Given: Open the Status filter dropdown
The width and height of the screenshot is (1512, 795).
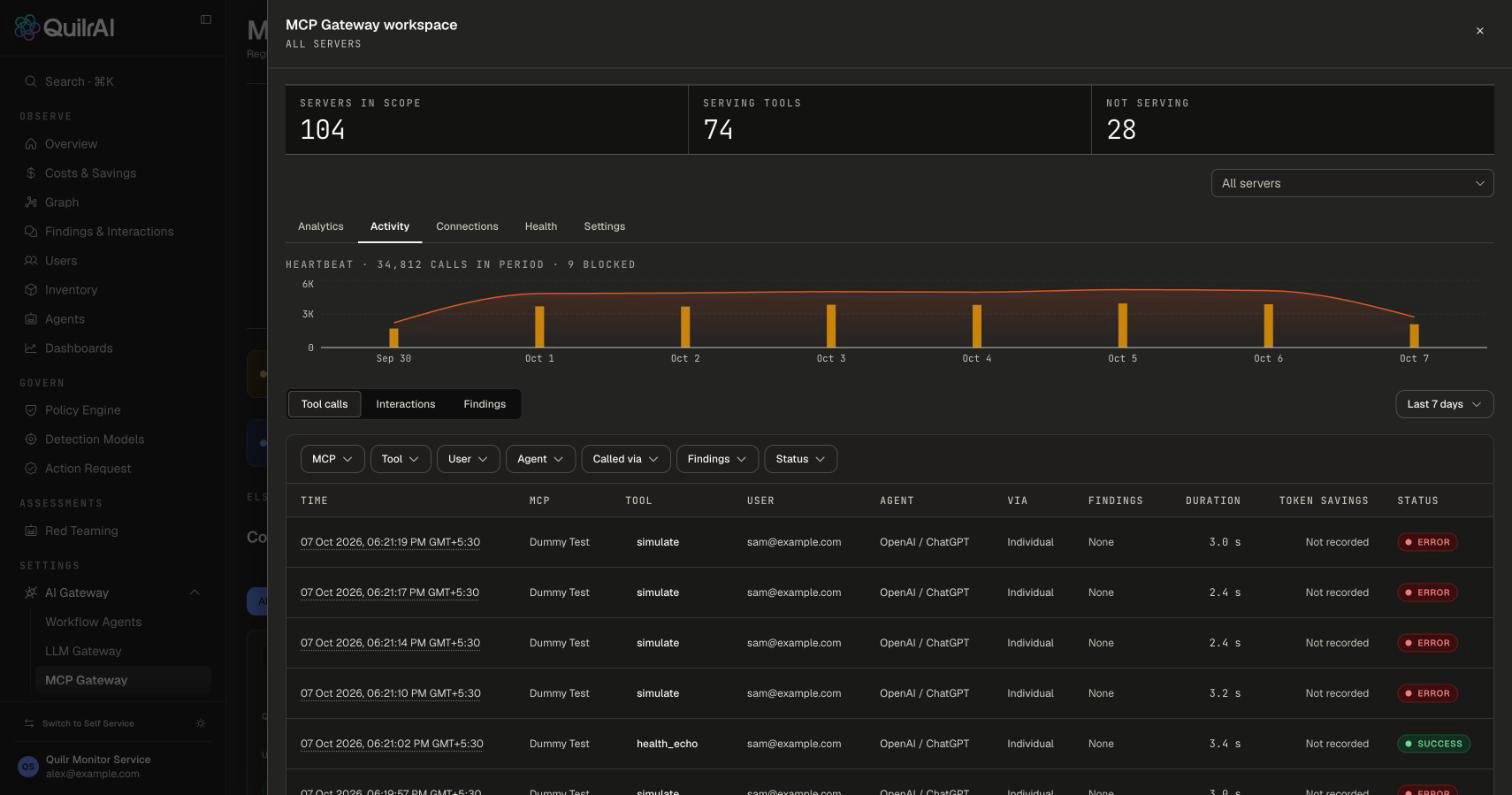Looking at the screenshot, I should pyautogui.click(x=801, y=459).
